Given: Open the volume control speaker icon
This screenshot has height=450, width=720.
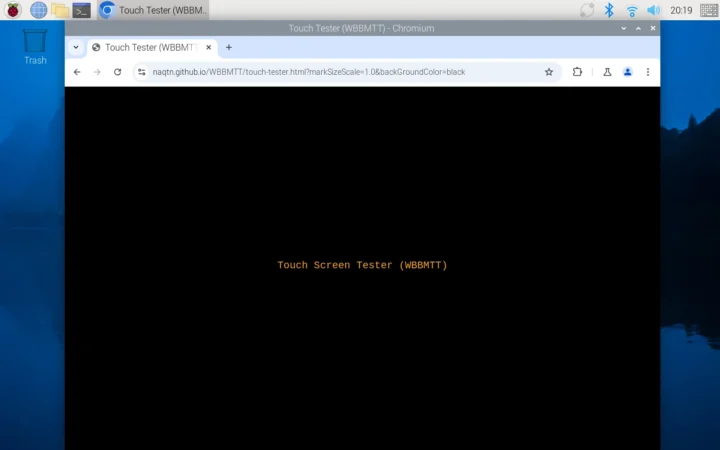Looking at the screenshot, I should (653, 10).
